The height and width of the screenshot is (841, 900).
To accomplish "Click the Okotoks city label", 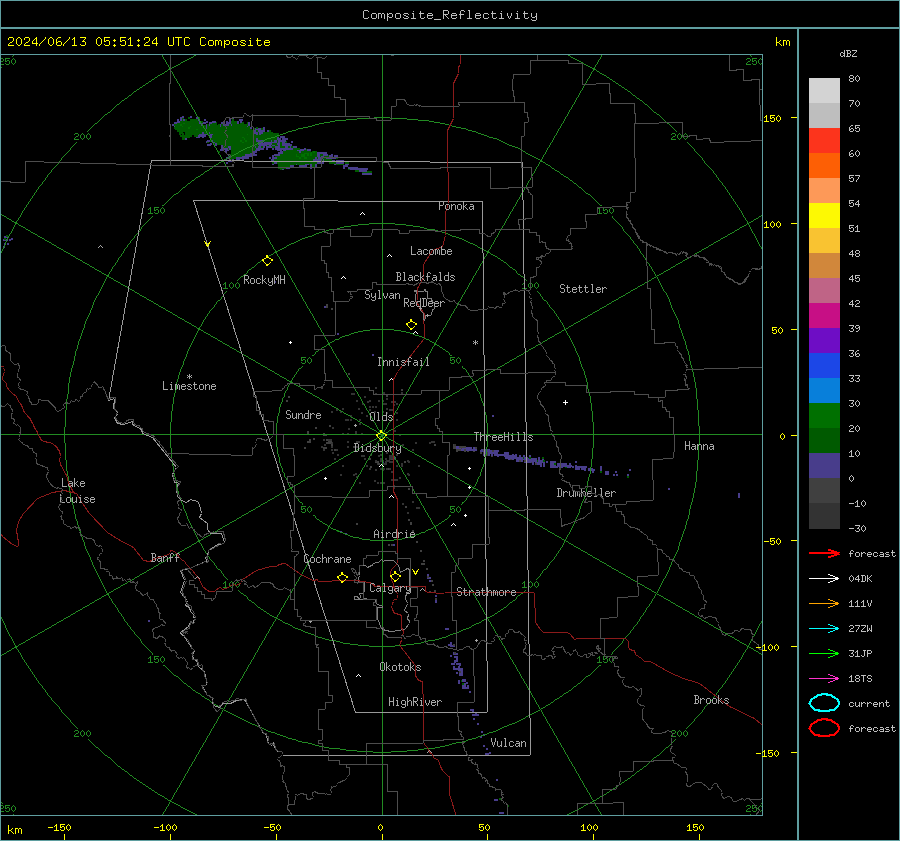I will point(400,666).
